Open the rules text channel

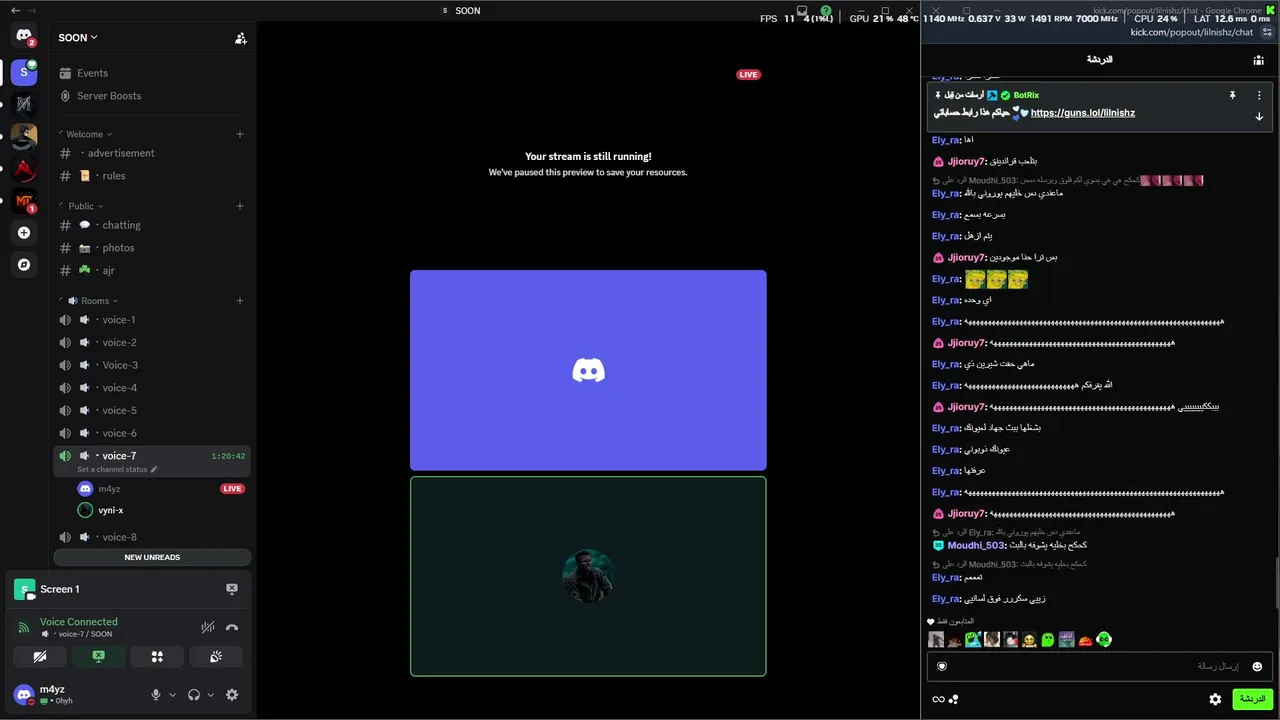point(152,176)
